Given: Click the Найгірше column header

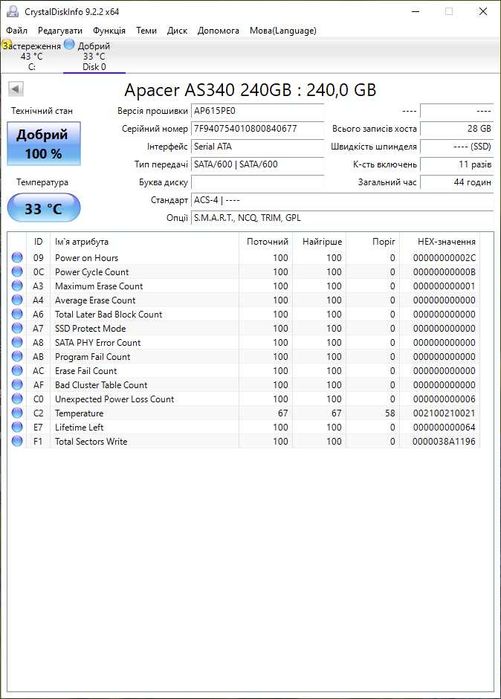Looking at the screenshot, I should [x=319, y=242].
